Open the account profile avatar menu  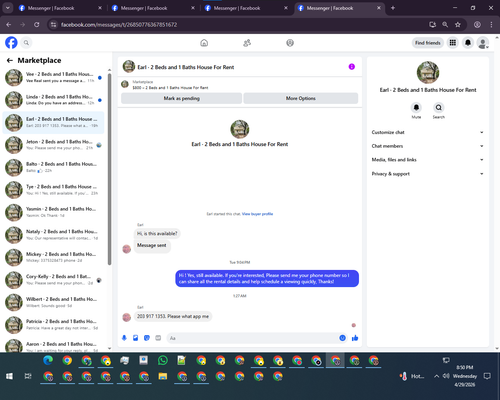coord(483,43)
